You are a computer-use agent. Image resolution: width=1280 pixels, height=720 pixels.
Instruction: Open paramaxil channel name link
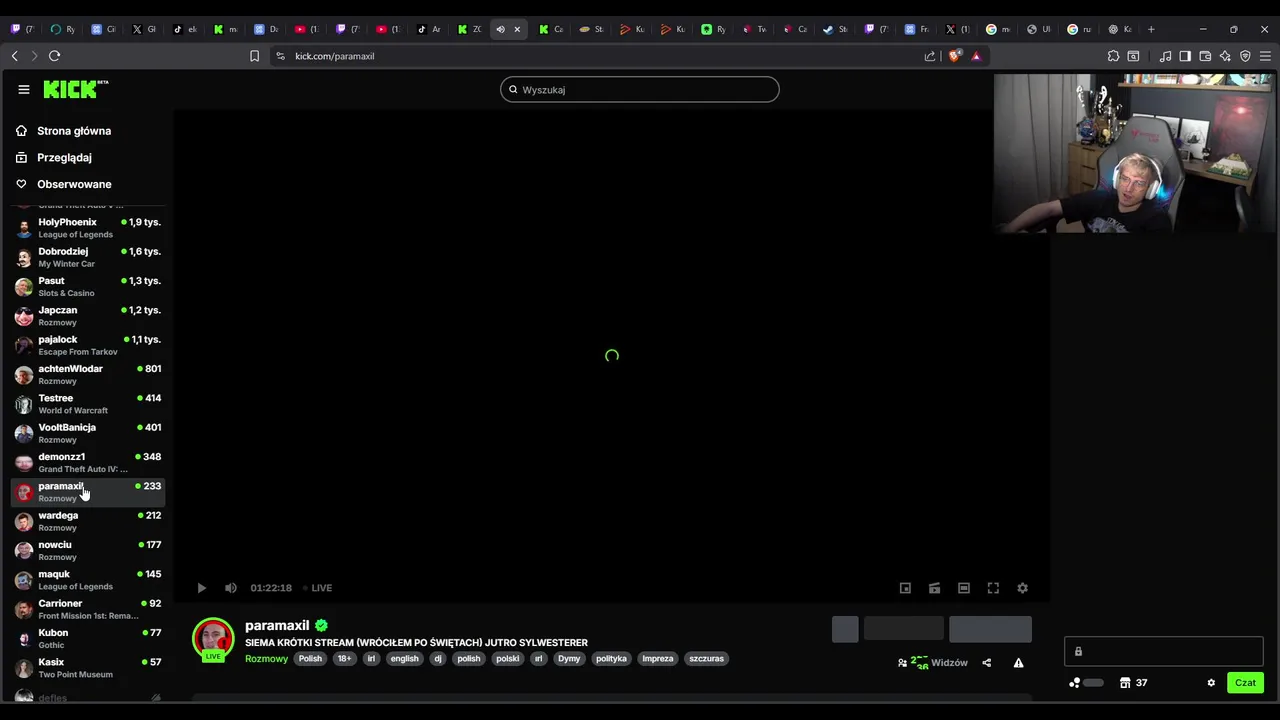click(277, 626)
